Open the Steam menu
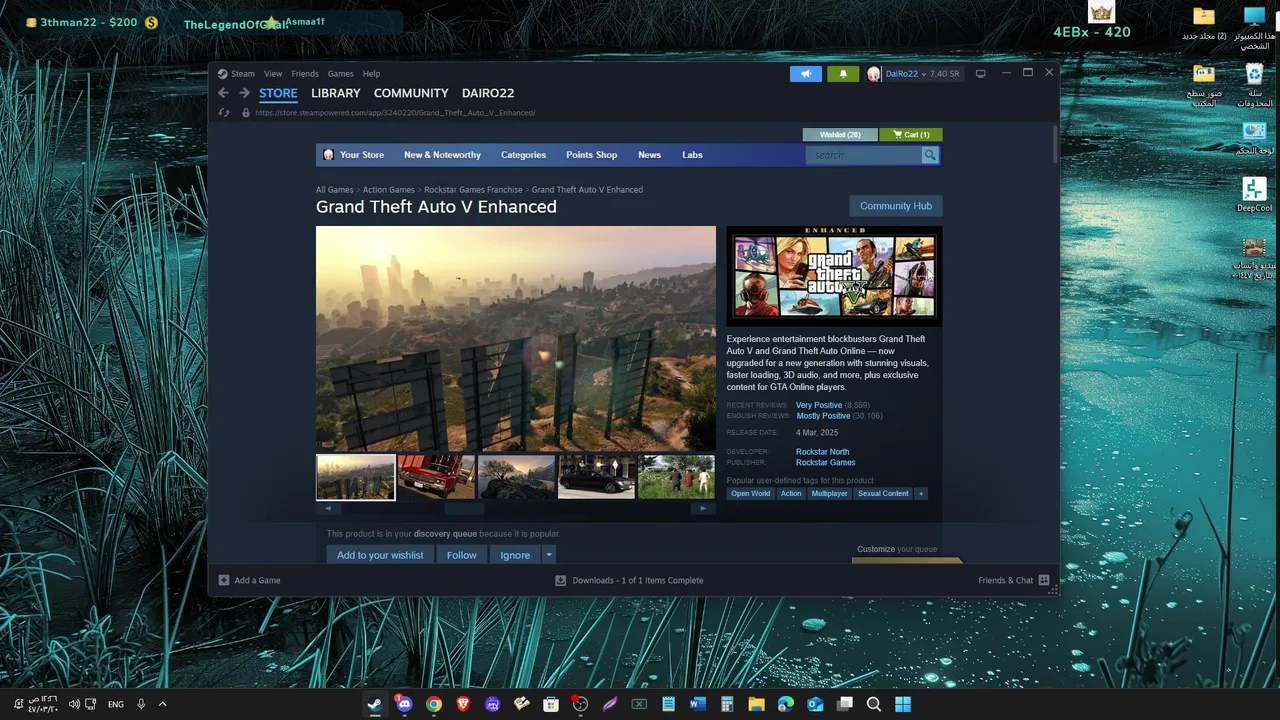 pos(243,74)
